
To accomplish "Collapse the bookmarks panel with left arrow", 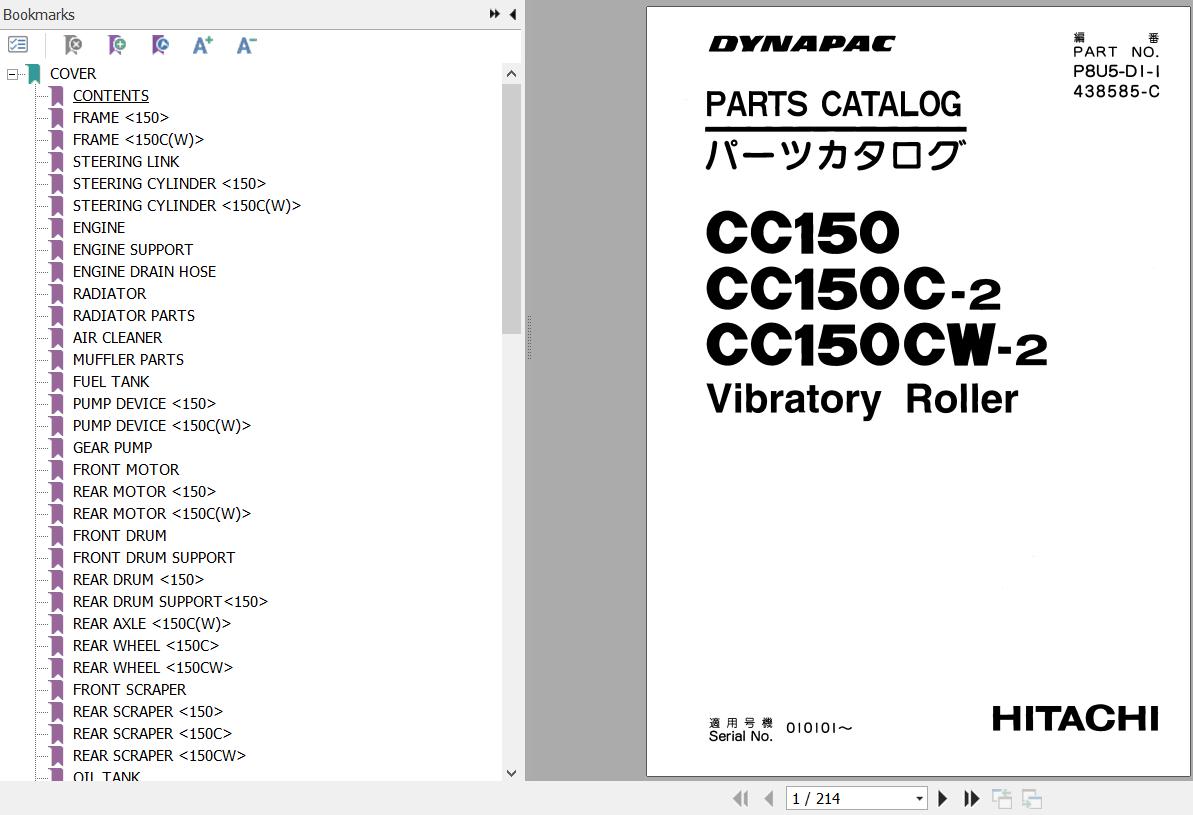I will coord(513,14).
